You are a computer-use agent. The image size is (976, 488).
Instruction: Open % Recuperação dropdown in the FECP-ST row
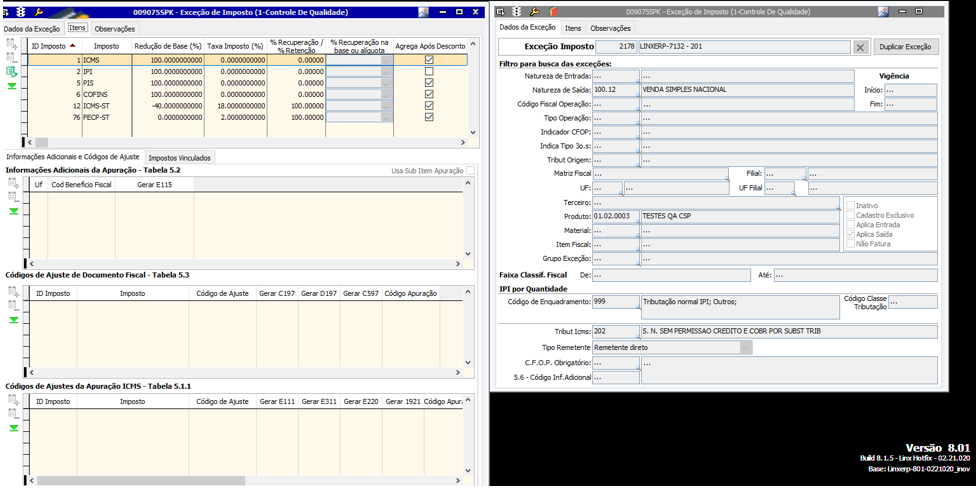tap(386, 117)
